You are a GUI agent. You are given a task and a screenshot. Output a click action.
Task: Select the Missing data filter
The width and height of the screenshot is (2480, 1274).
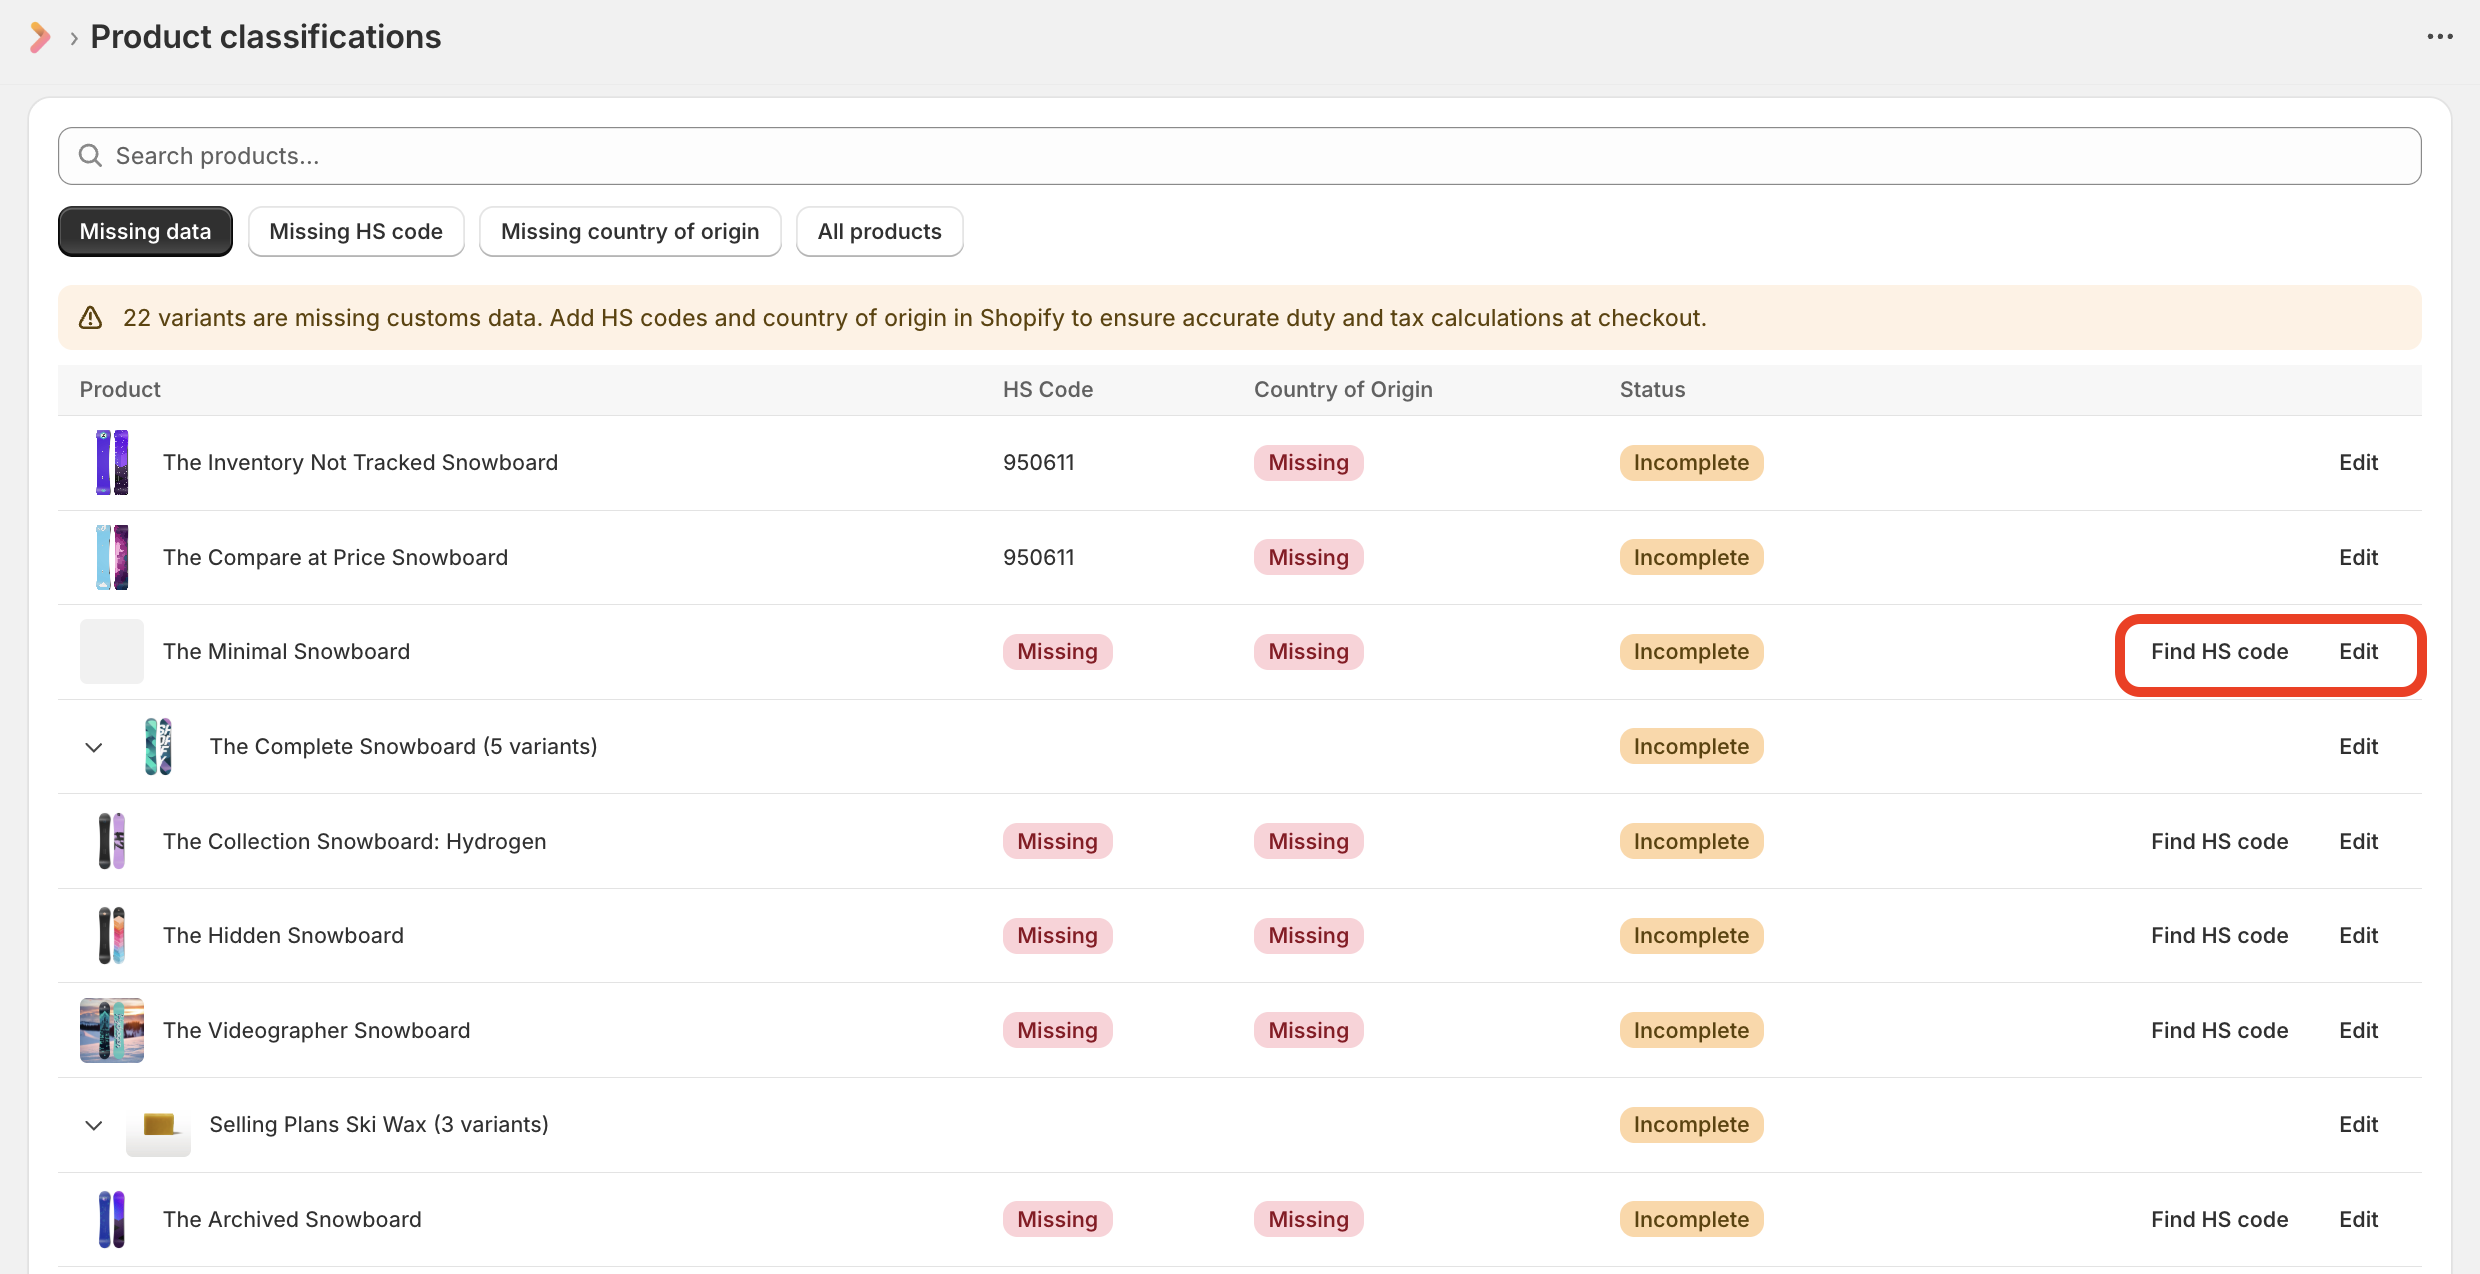145,232
